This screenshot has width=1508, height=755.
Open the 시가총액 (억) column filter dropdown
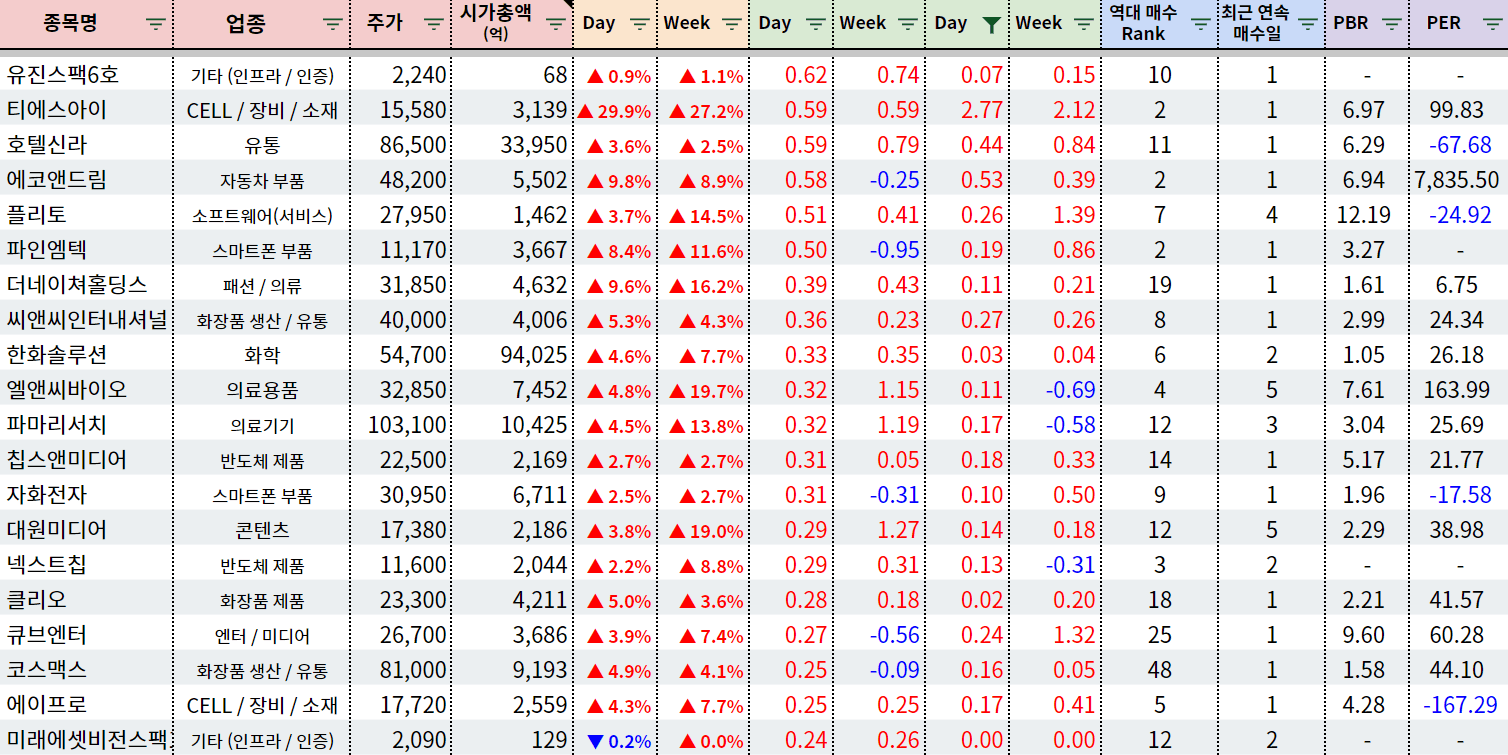tap(555, 24)
